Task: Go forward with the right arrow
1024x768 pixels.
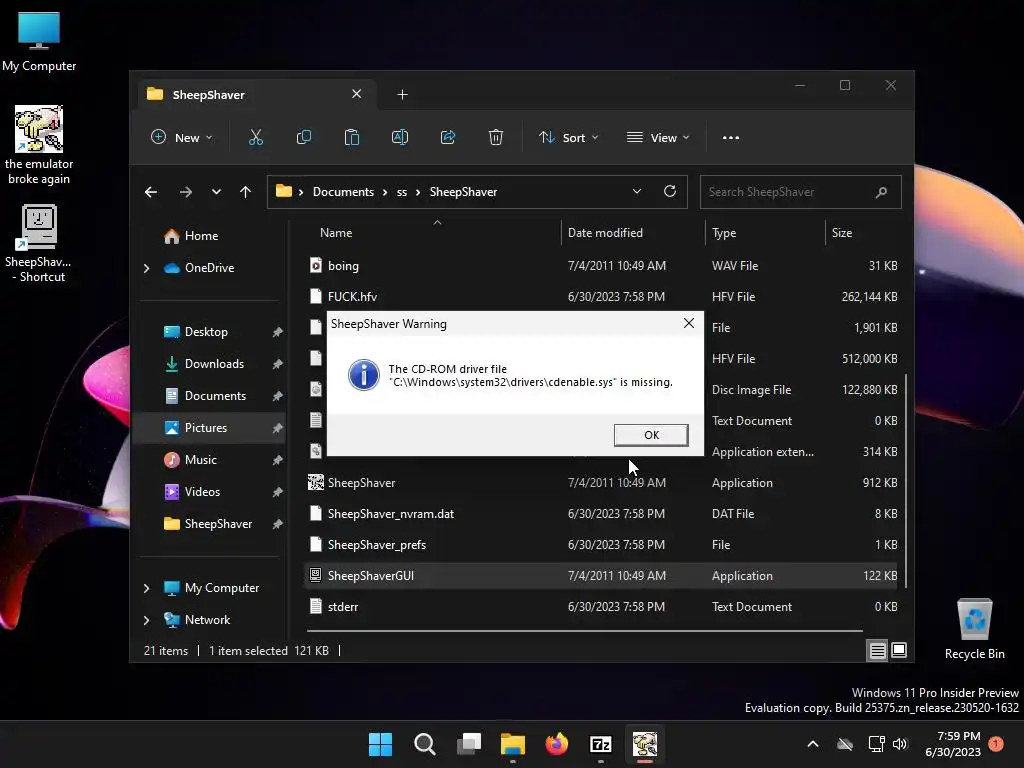Action: click(x=186, y=192)
